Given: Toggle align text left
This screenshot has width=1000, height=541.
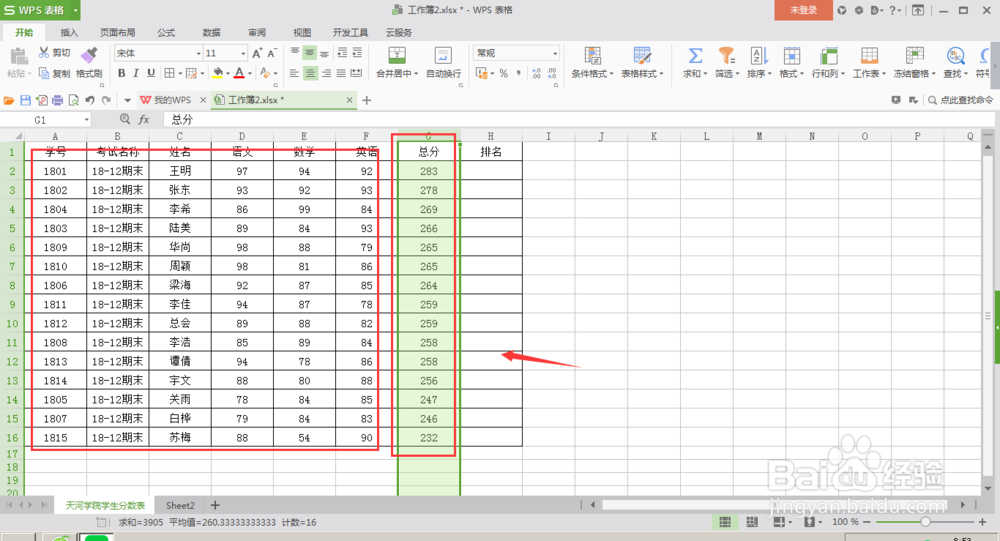Looking at the screenshot, I should click(294, 73).
